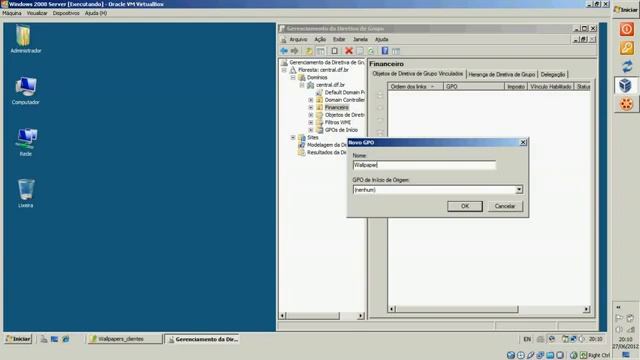Confirm new GPO with OK button
640x360 pixels.
coord(464,206)
